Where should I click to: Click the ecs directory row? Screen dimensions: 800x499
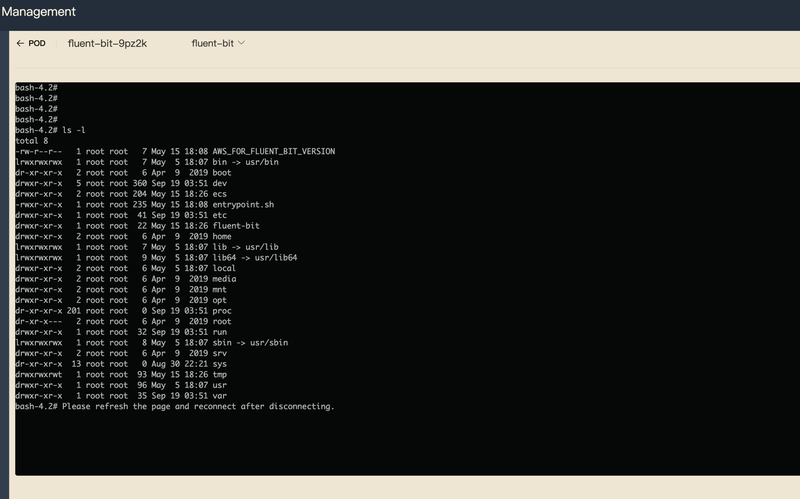tap(121, 194)
